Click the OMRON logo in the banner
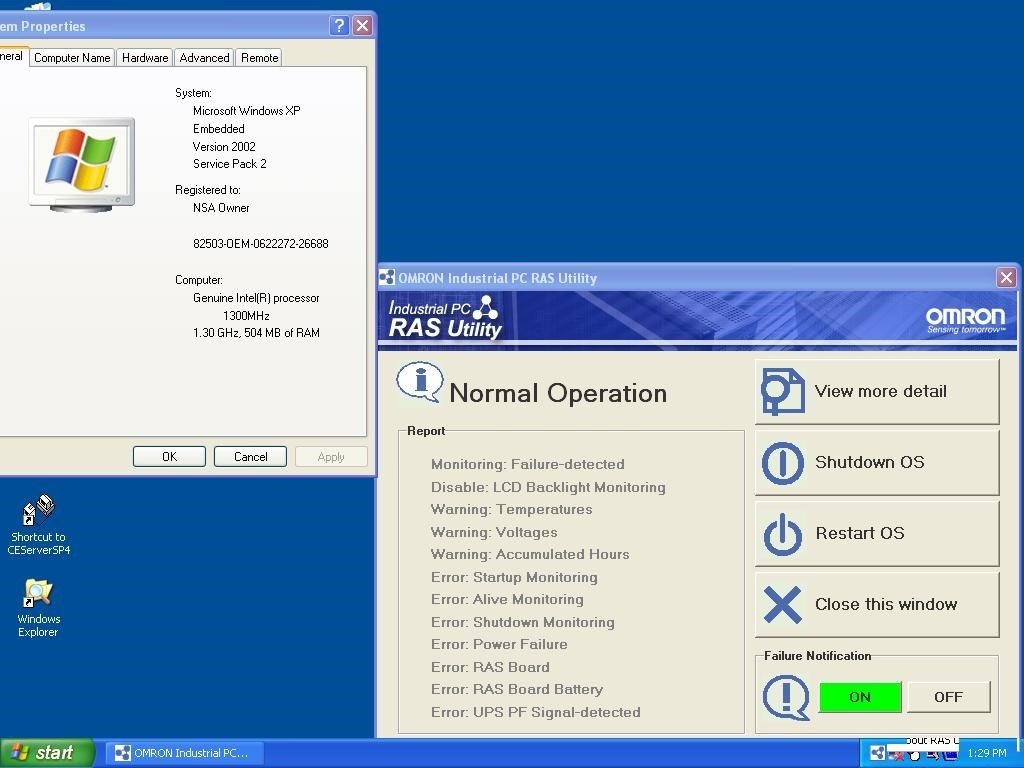 965,319
